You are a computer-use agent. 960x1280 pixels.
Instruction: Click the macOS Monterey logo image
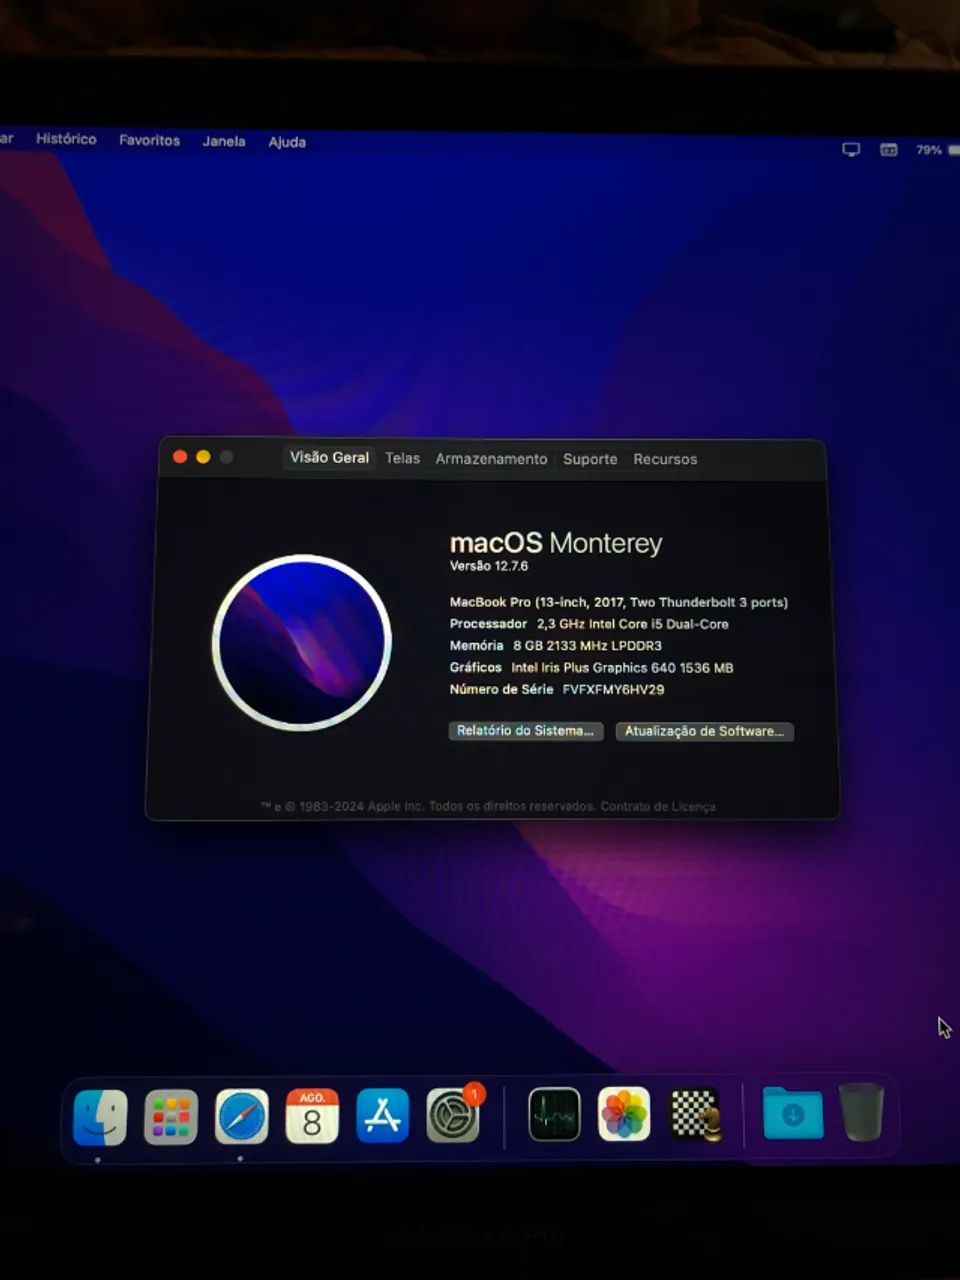click(x=301, y=642)
